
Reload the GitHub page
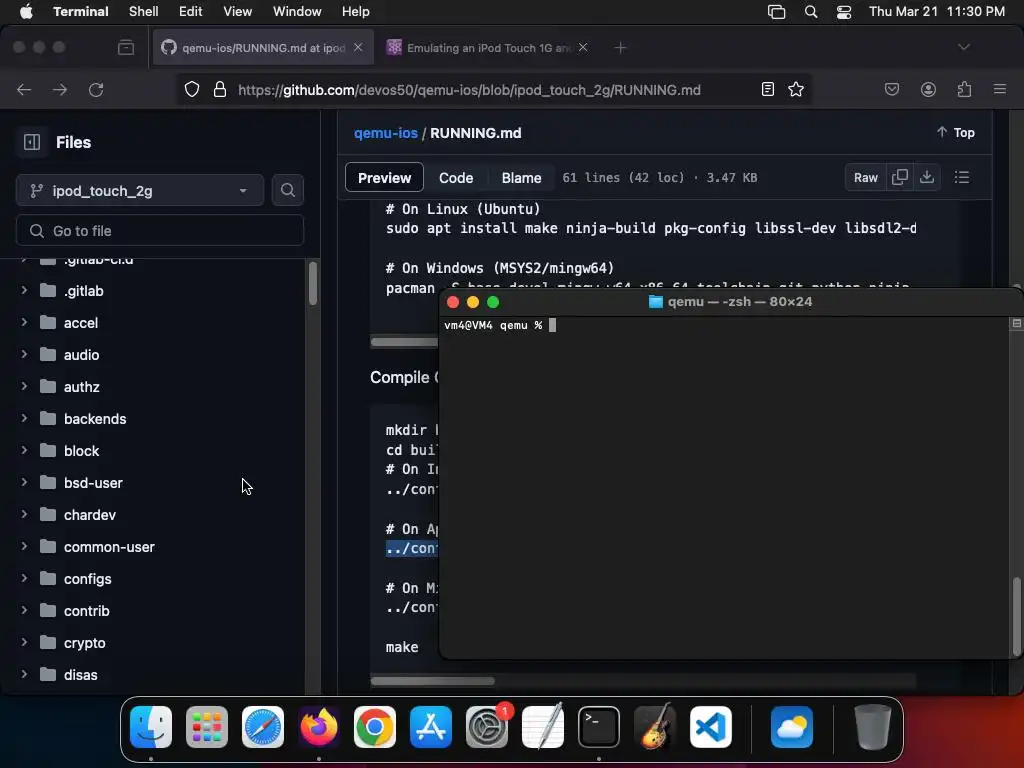click(x=96, y=89)
